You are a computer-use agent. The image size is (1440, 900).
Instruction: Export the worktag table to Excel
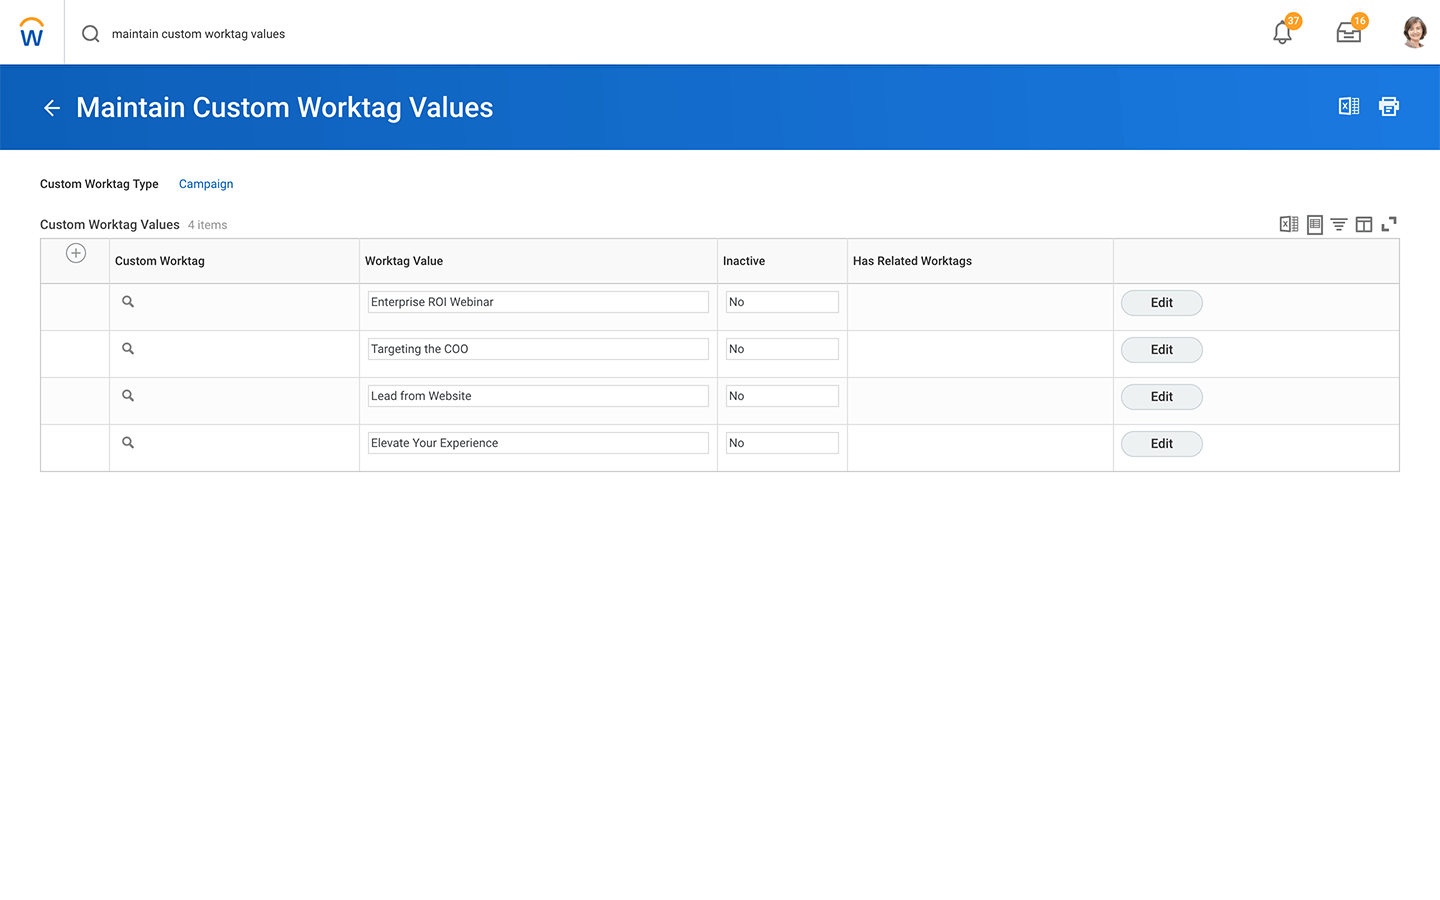[x=1289, y=225]
